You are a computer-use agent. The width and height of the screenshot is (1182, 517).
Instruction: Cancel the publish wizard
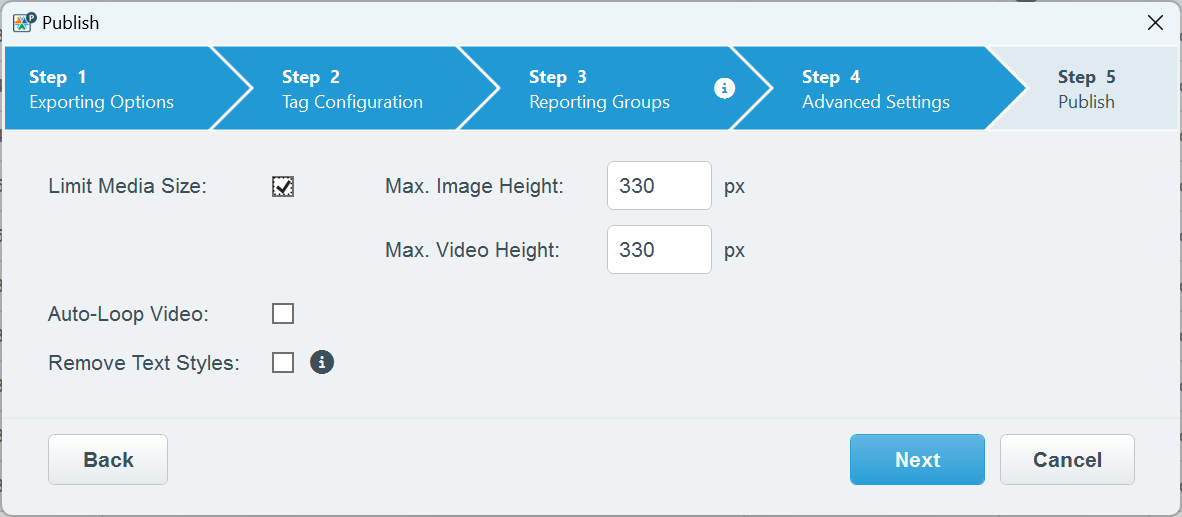point(1067,459)
